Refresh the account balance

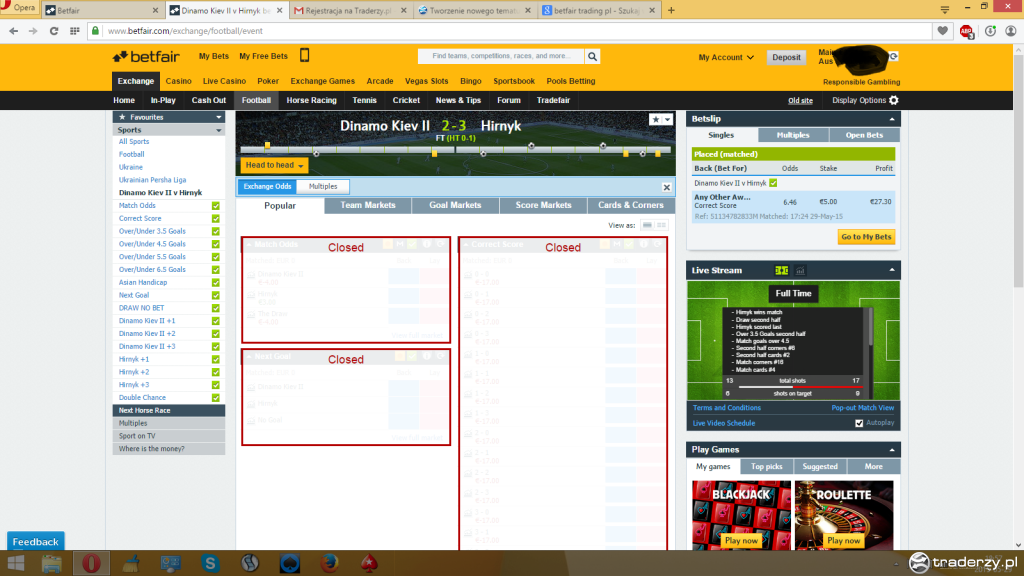[x=893, y=56]
